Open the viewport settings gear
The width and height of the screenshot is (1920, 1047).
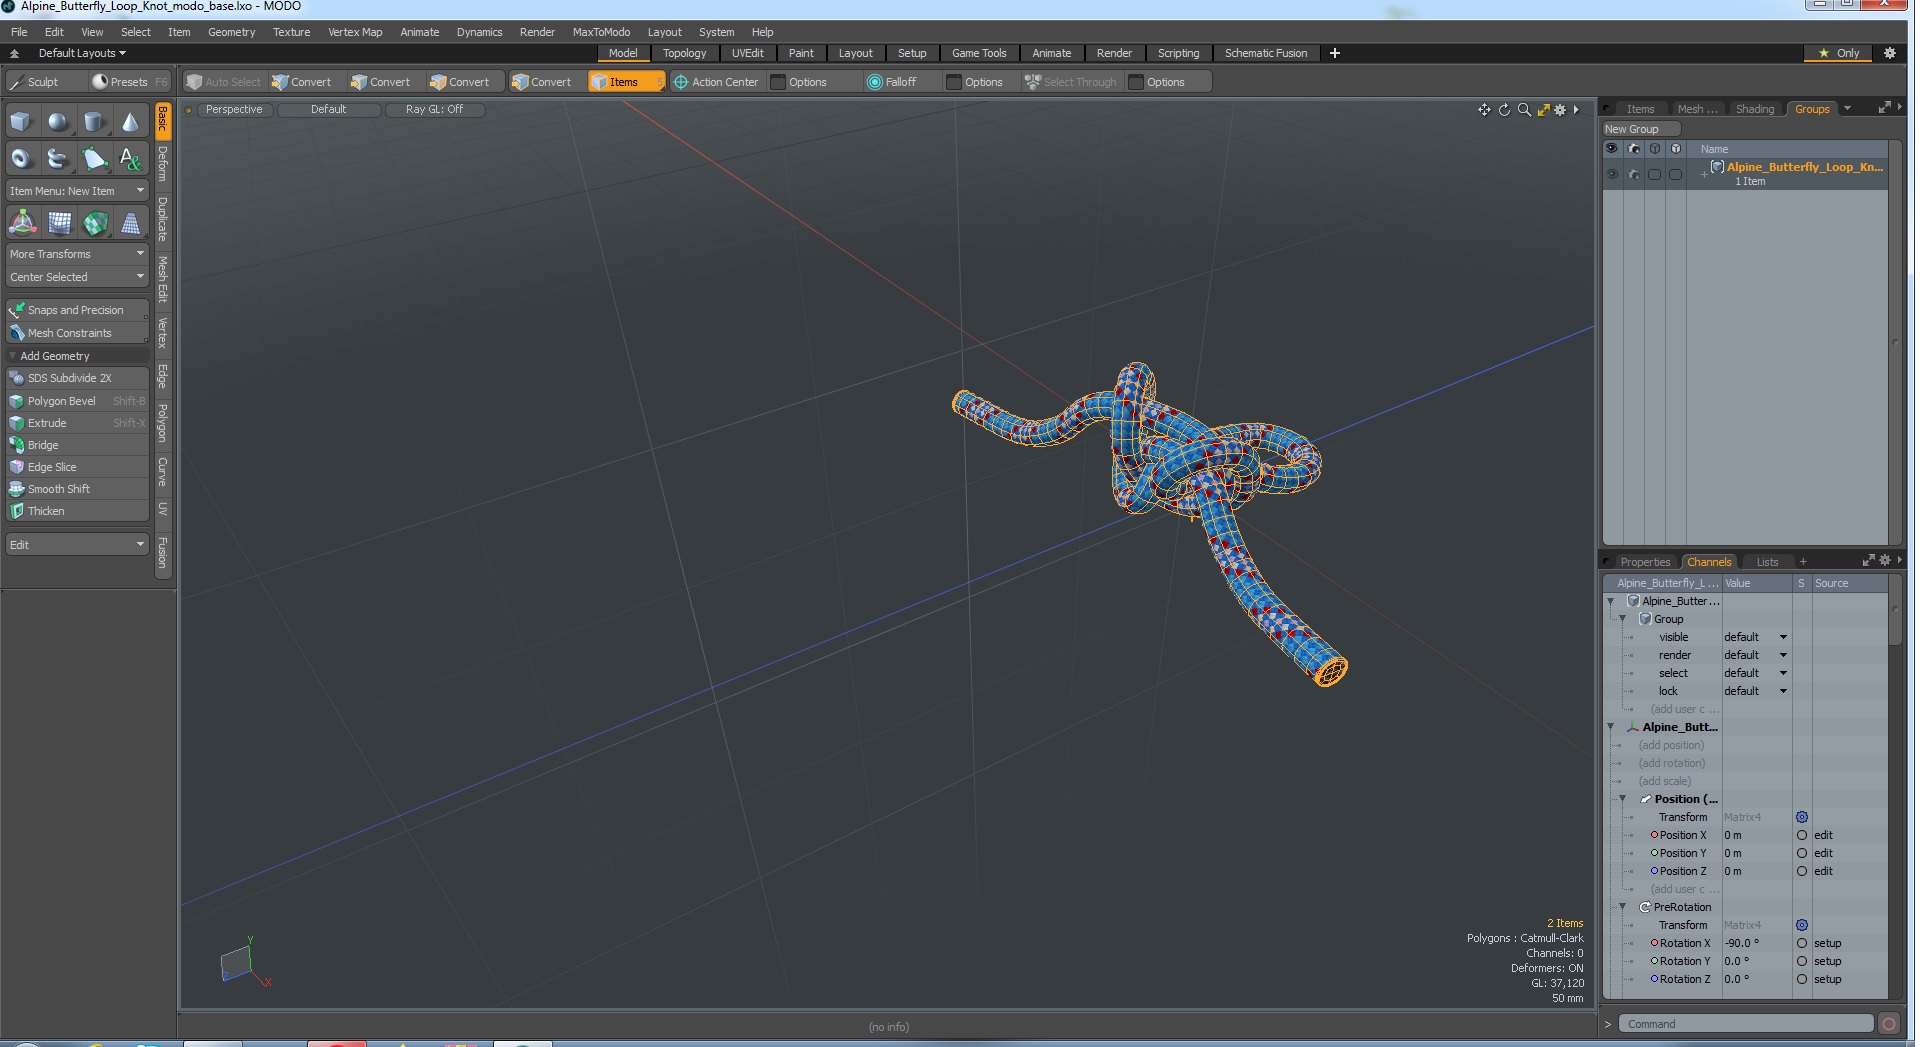pos(1560,110)
